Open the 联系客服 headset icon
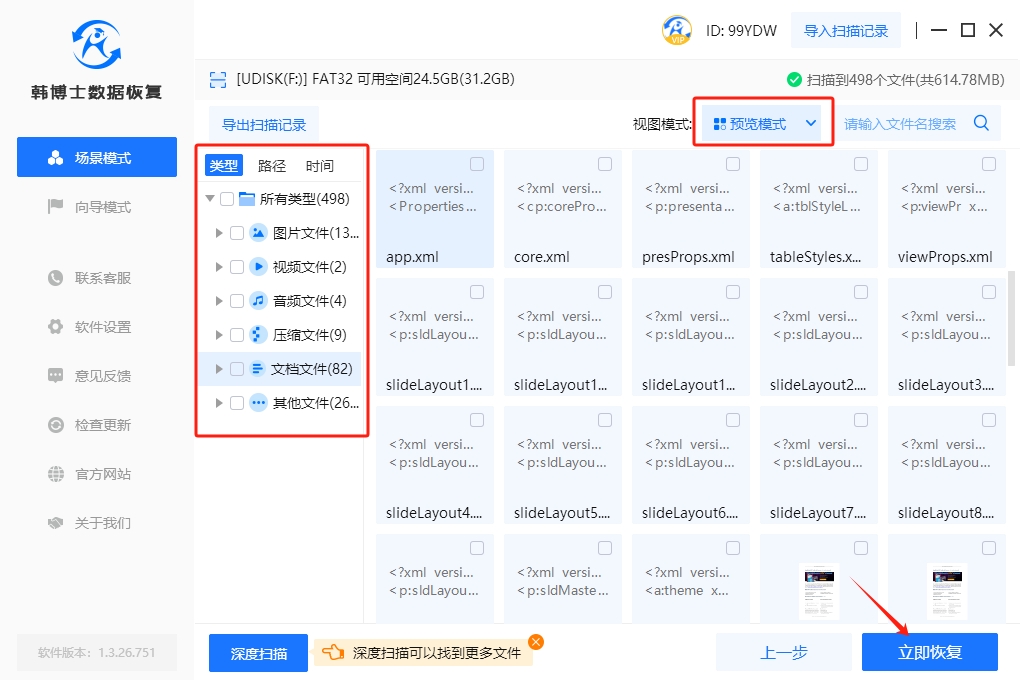The height and width of the screenshot is (680, 1020). [x=56, y=278]
